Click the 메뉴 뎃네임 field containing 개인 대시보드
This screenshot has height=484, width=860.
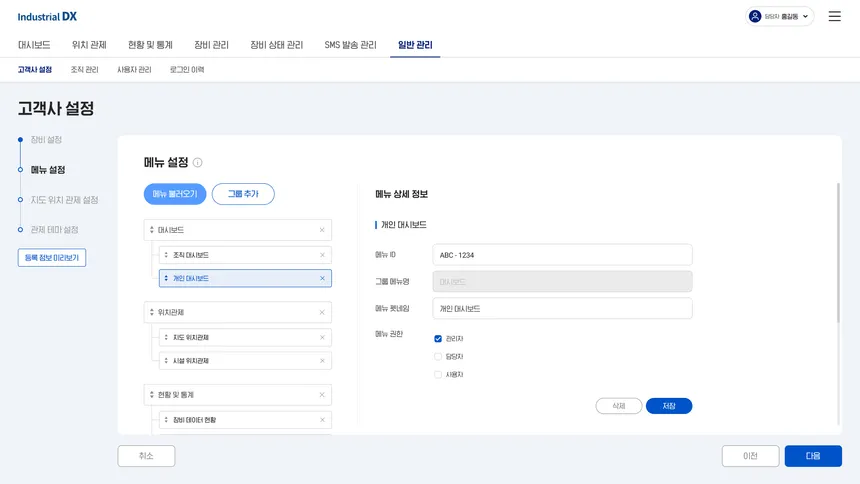(562, 308)
